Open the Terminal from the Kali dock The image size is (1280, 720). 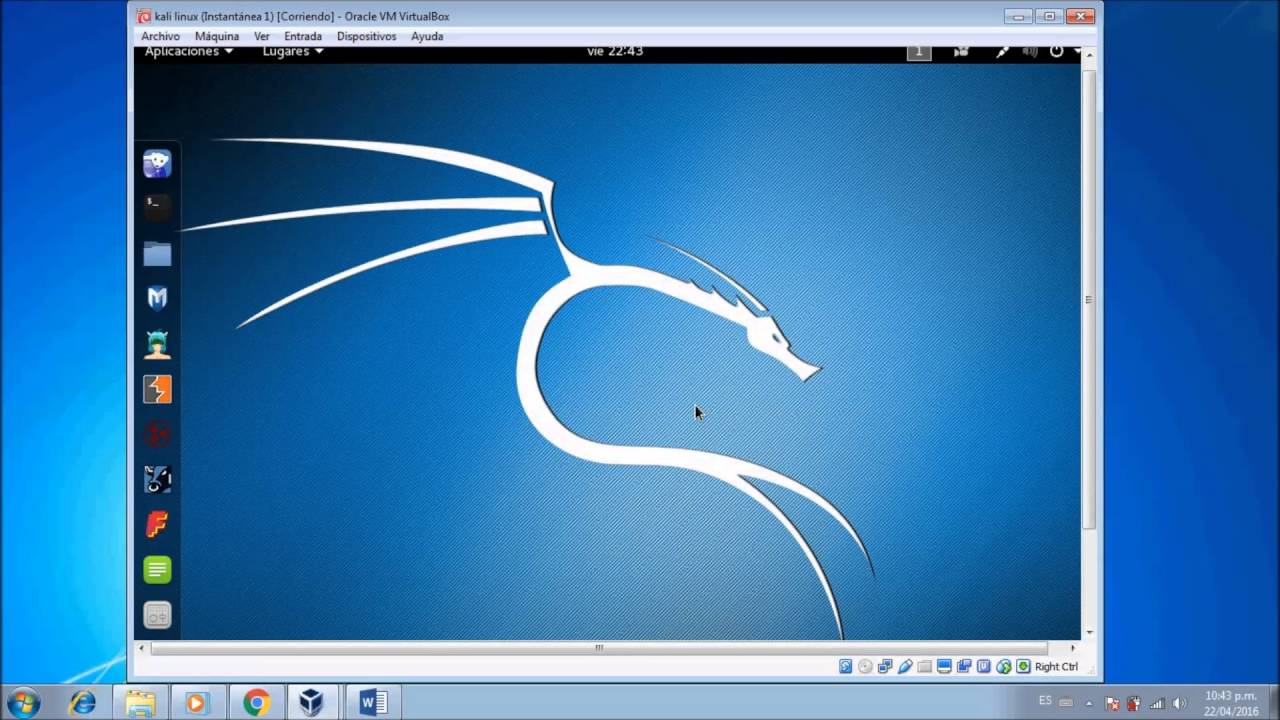(x=157, y=208)
